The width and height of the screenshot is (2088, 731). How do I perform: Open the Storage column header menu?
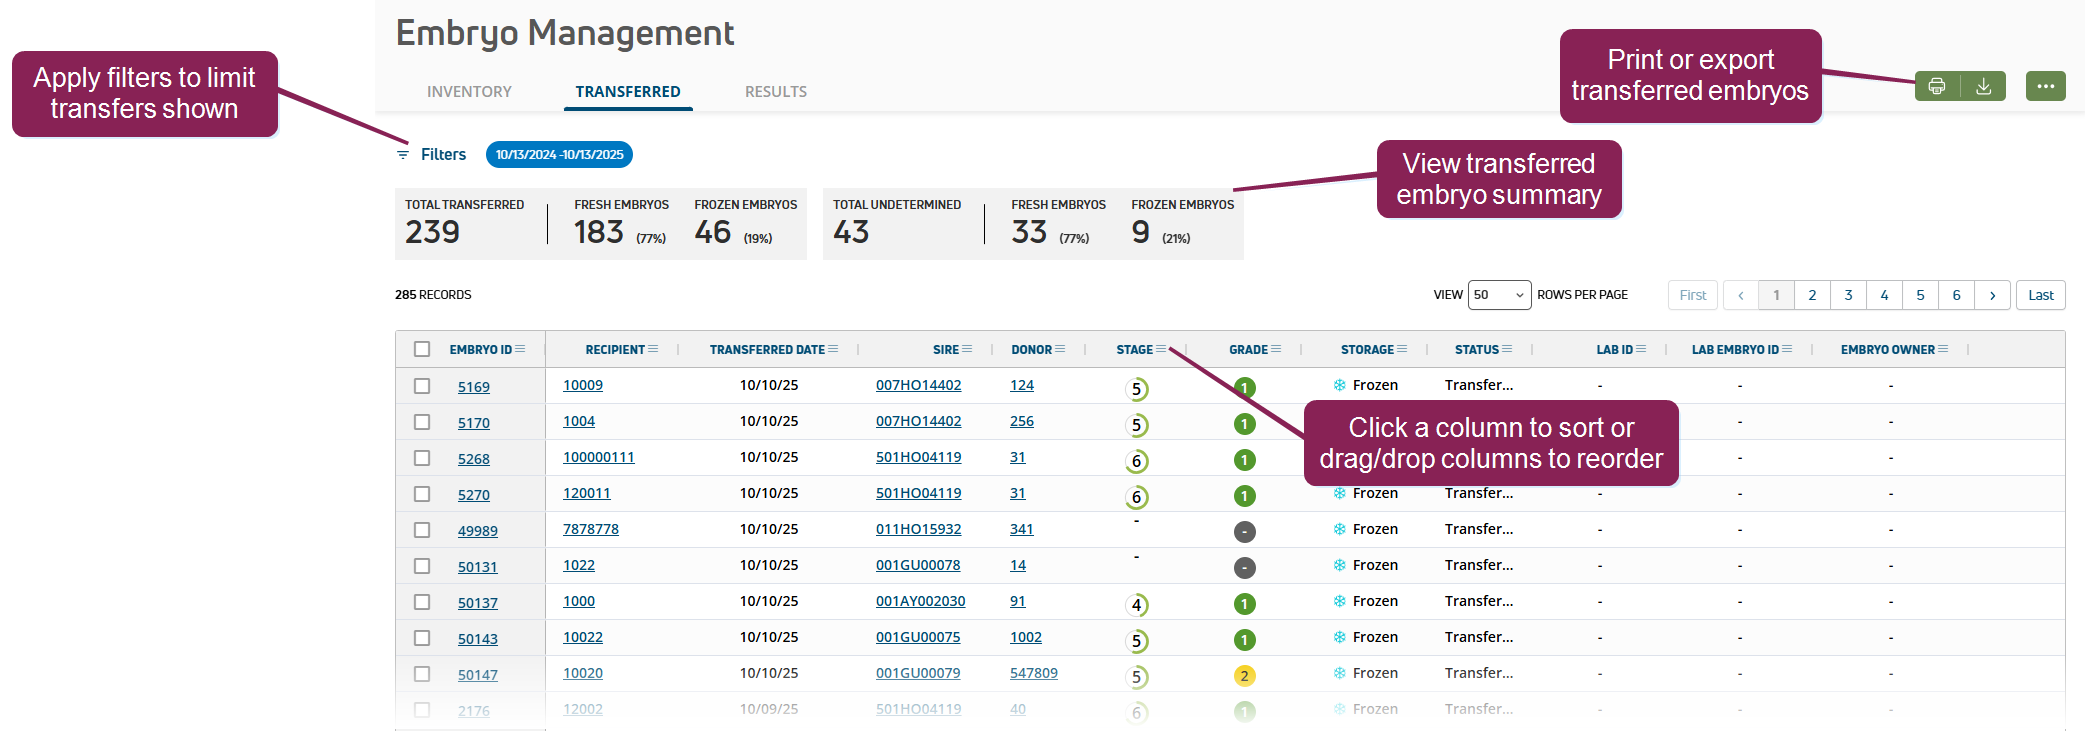1402,349
